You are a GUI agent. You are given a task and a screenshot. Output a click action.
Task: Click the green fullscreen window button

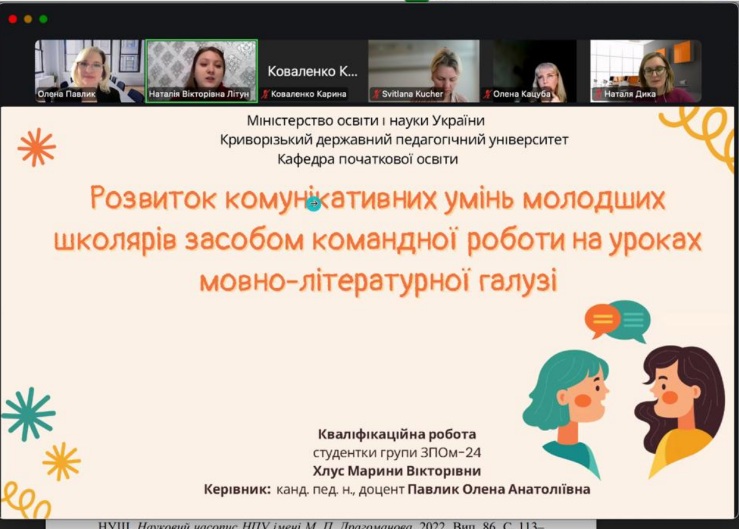point(43,19)
